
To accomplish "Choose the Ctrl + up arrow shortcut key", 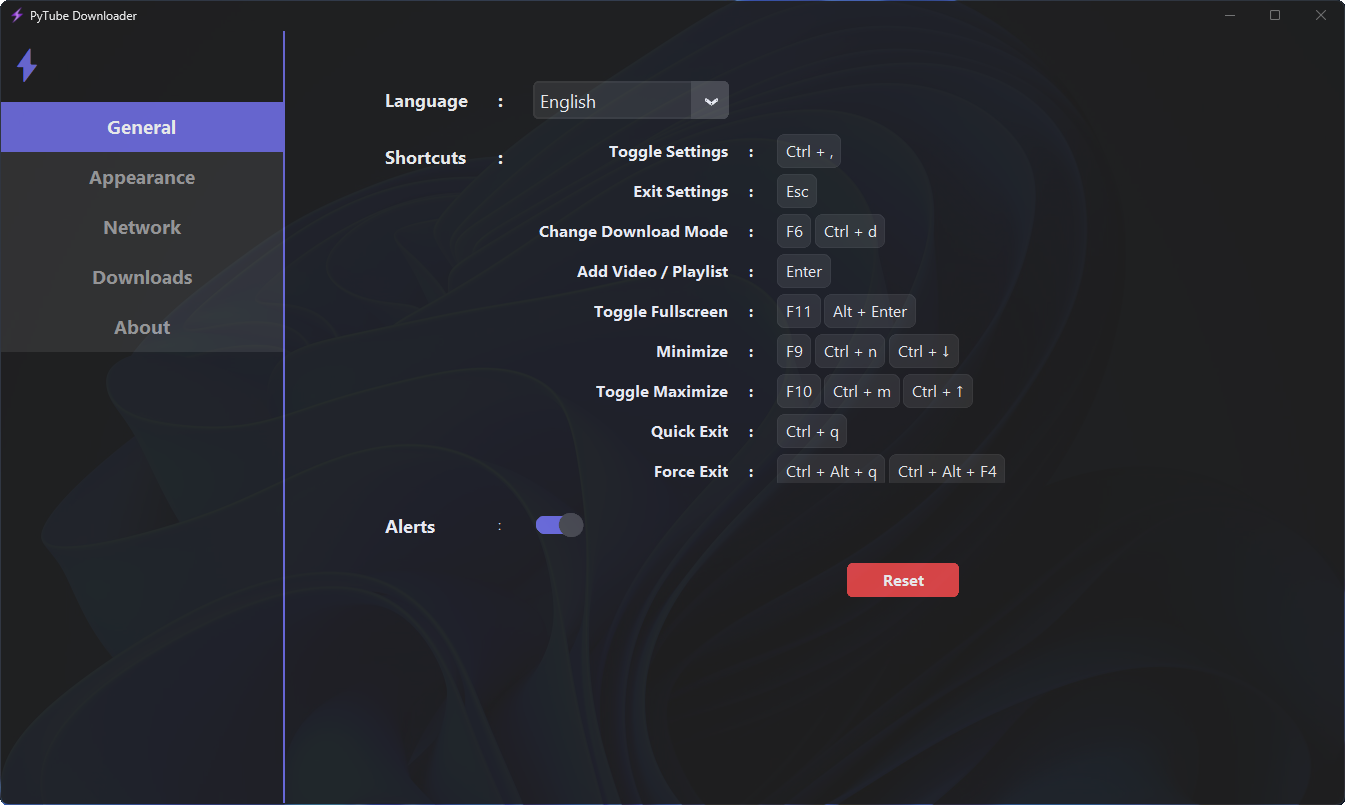I will [x=938, y=392].
